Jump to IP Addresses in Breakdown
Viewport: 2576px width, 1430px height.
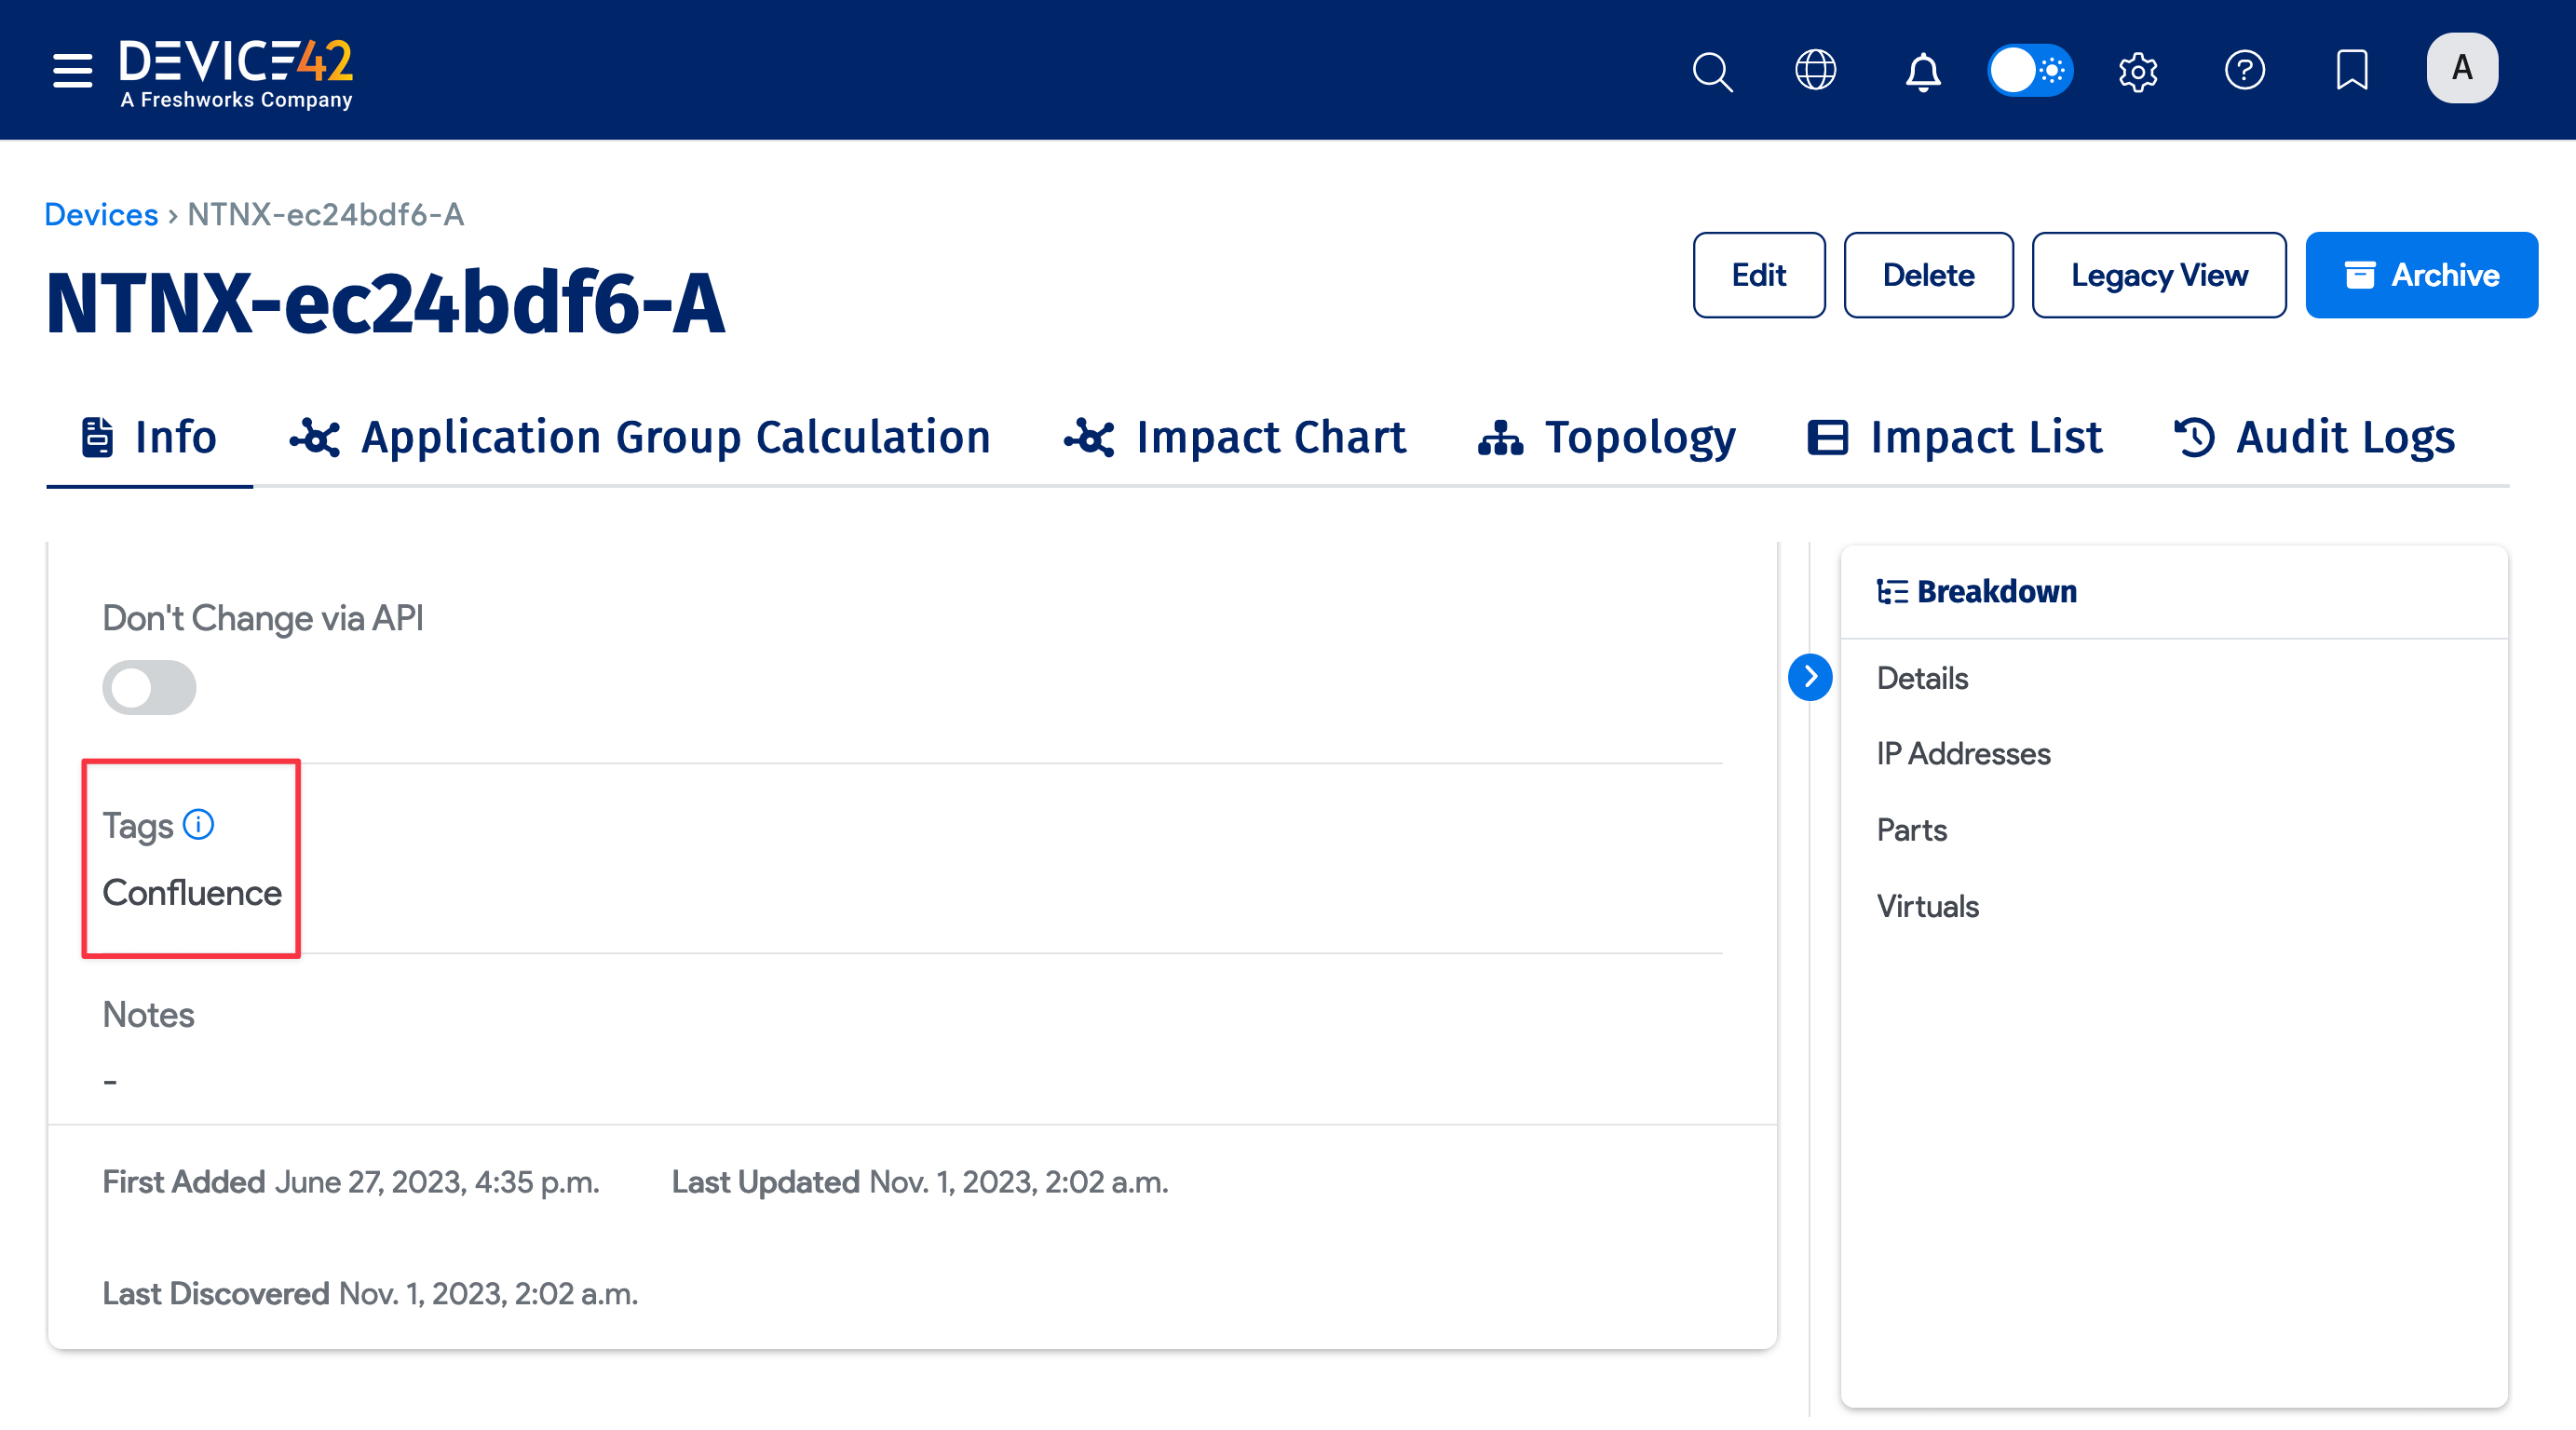(1963, 753)
